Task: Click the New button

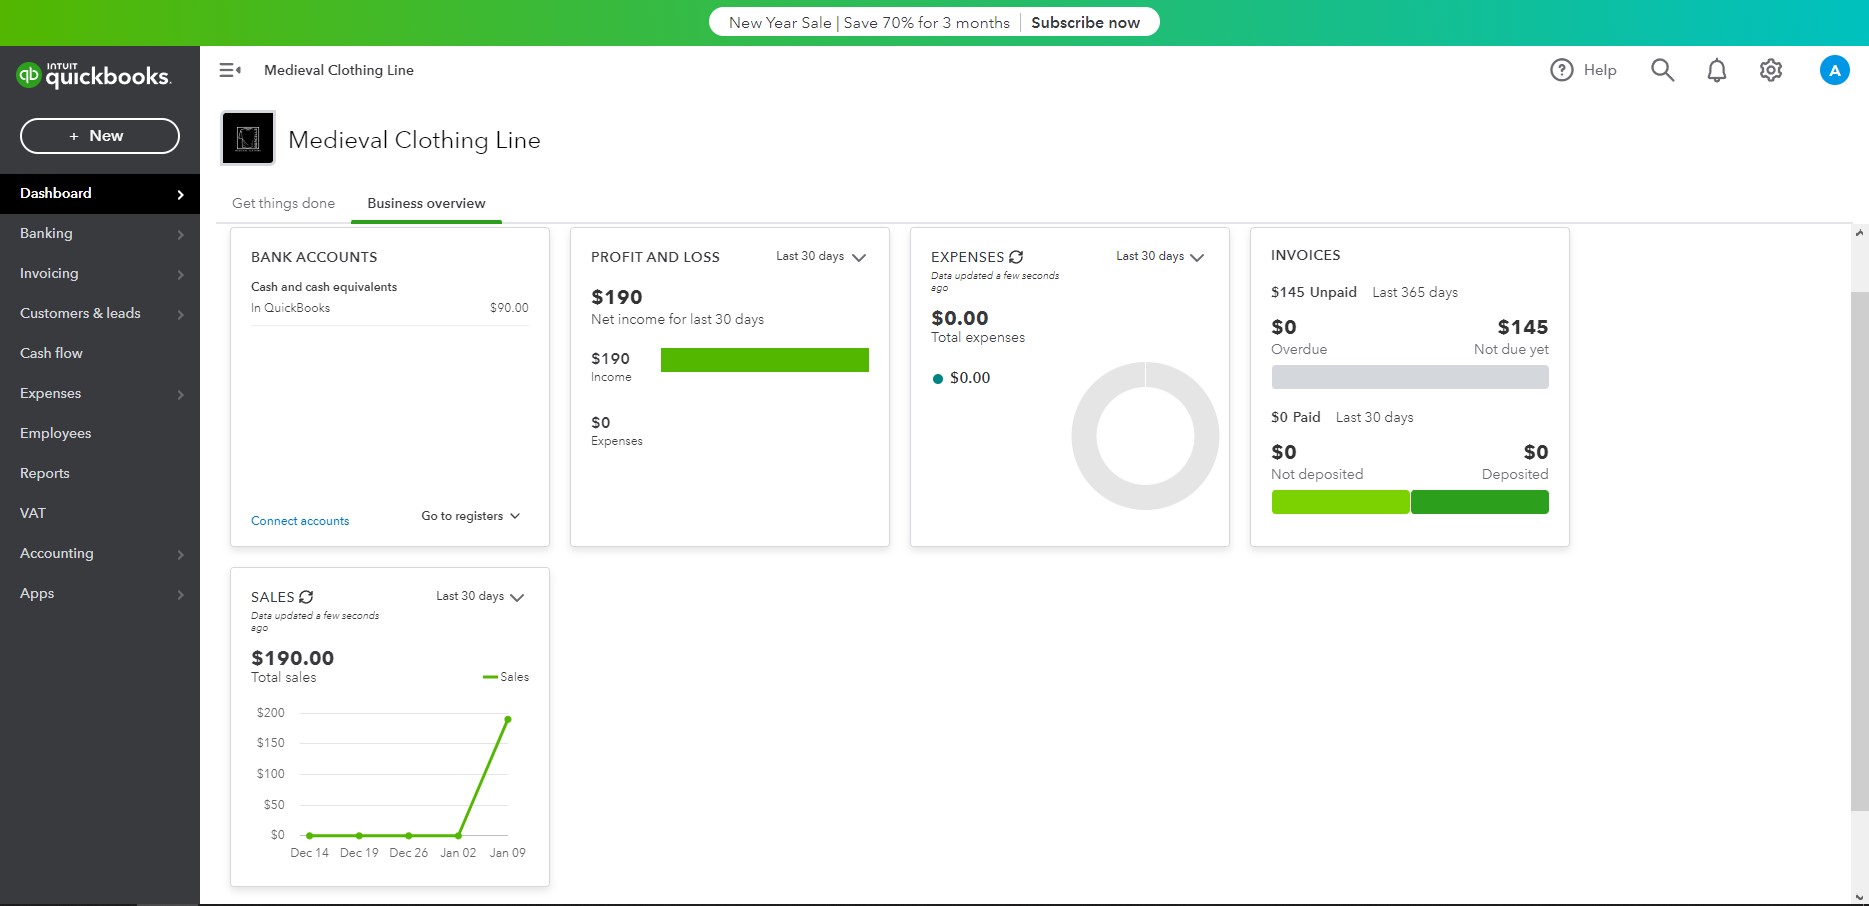Action: (x=100, y=136)
